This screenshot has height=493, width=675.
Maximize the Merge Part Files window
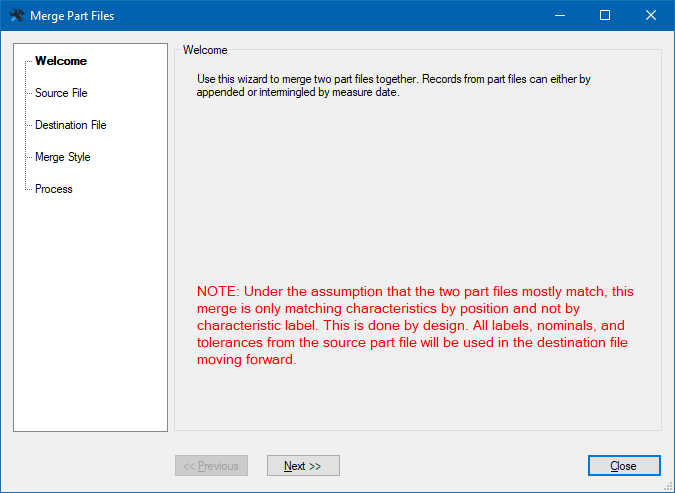605,16
